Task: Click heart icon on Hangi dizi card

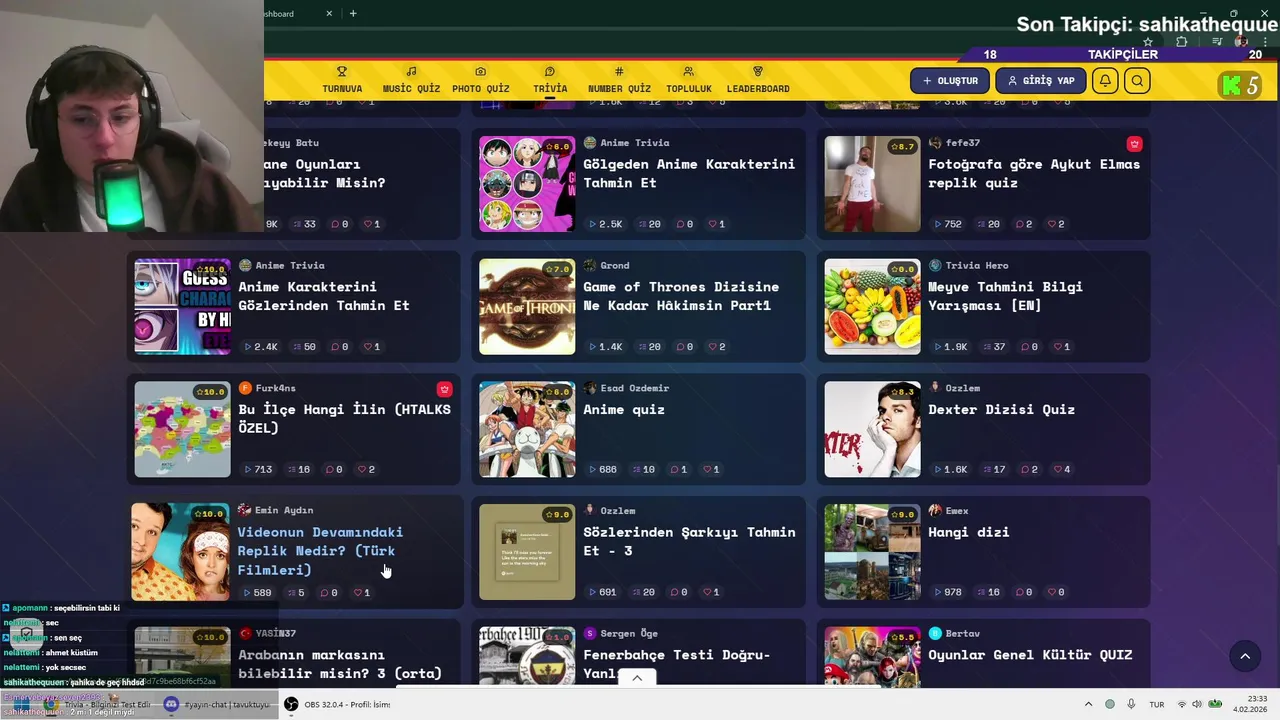Action: 1055,592
